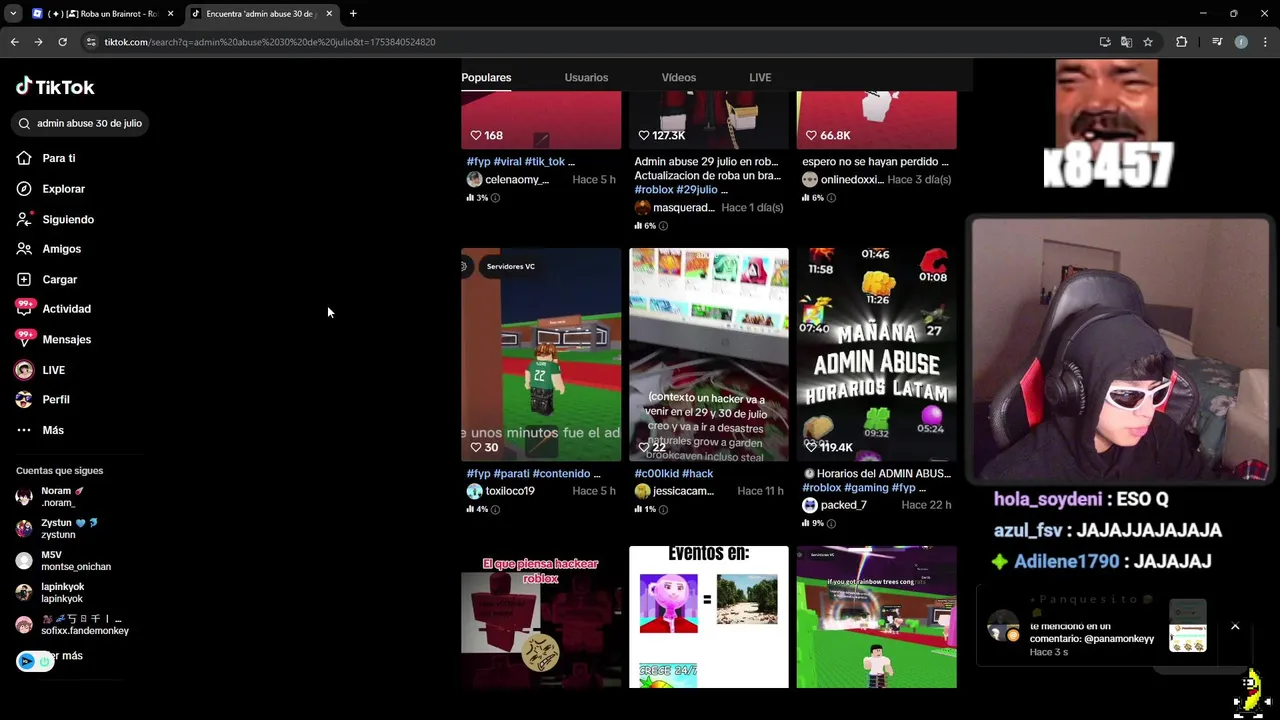
Task: Open the browser extensions puzzle icon
Action: [x=1182, y=42]
